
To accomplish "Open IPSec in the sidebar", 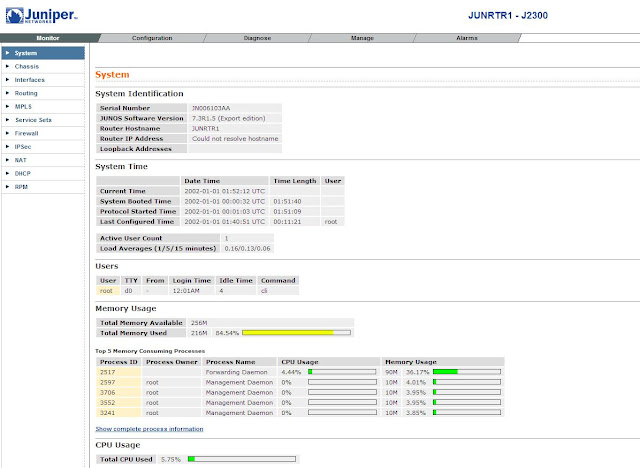I will tap(43, 146).
